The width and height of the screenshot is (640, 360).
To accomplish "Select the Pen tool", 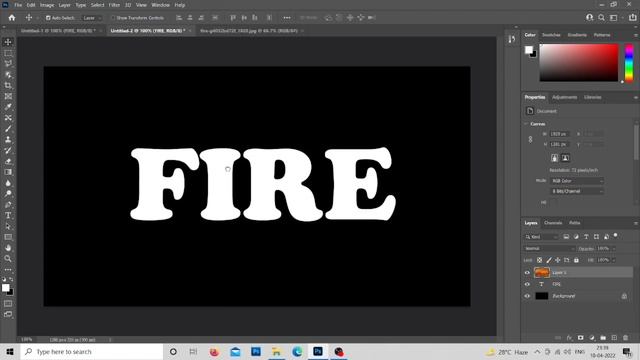I will [8, 204].
